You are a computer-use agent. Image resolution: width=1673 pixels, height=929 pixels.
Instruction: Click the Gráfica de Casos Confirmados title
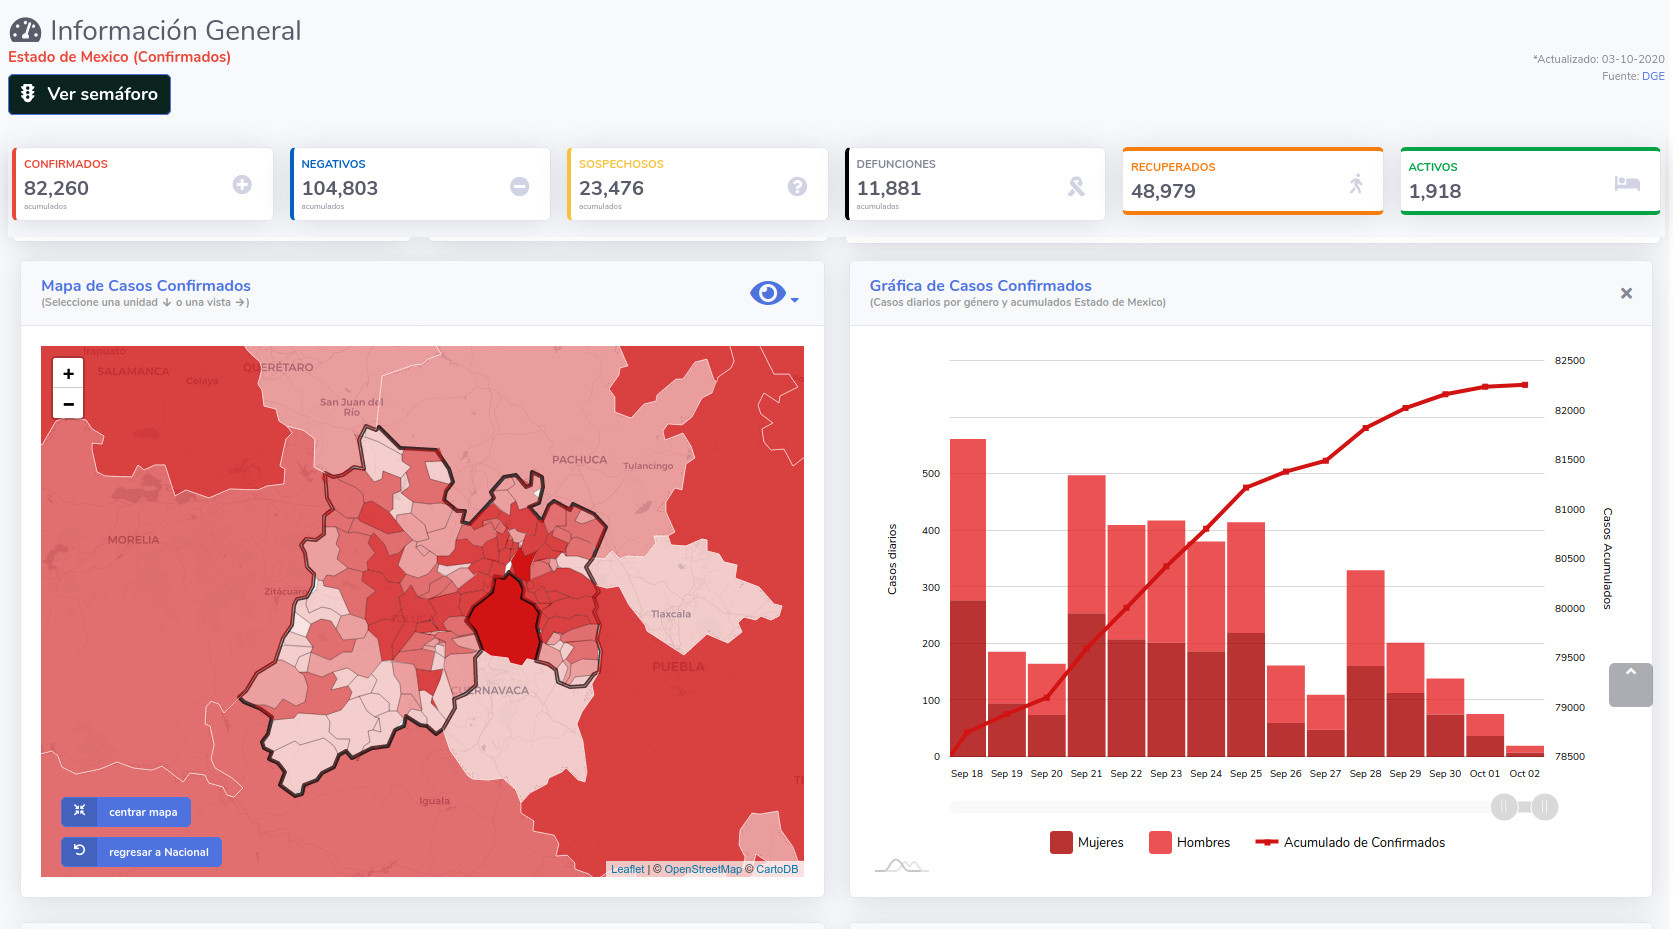click(980, 286)
